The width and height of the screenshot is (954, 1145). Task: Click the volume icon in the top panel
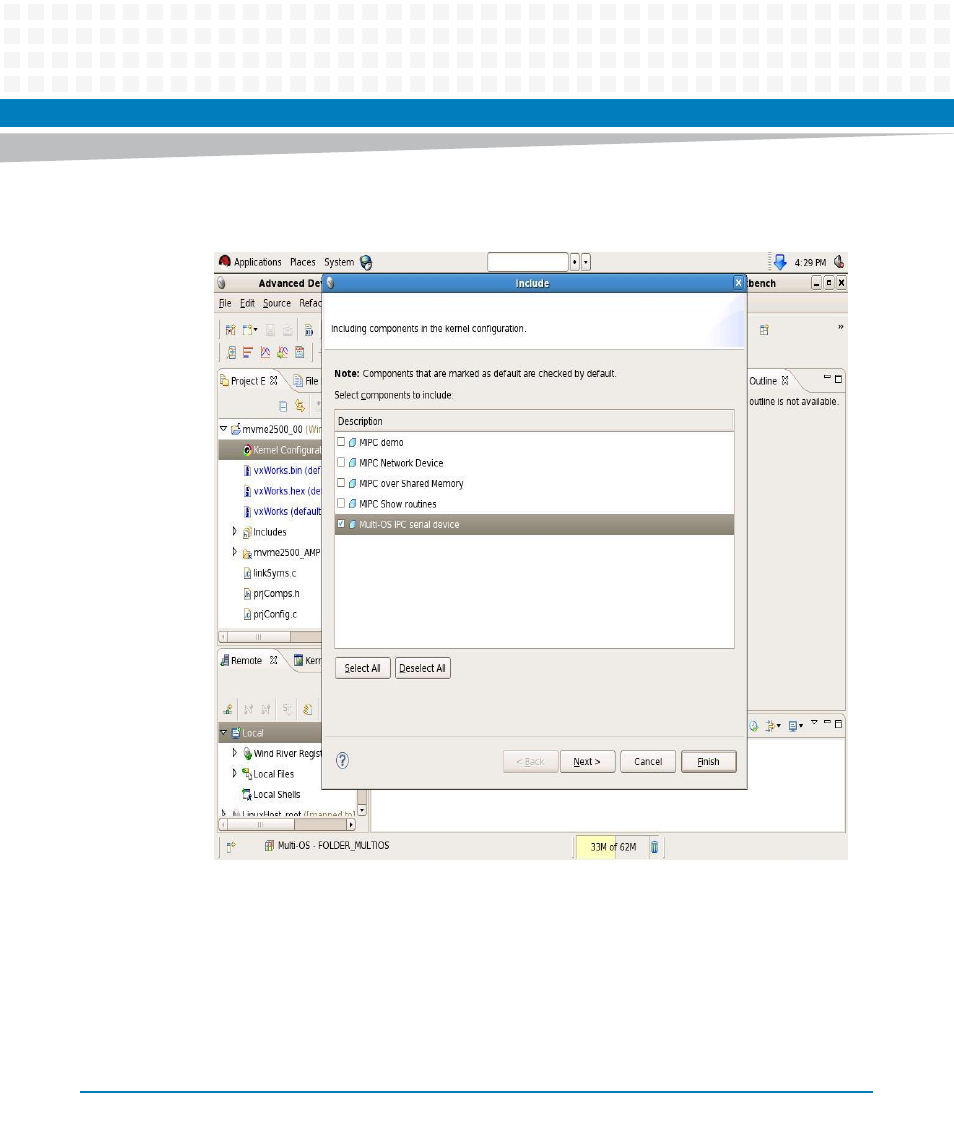tap(839, 262)
